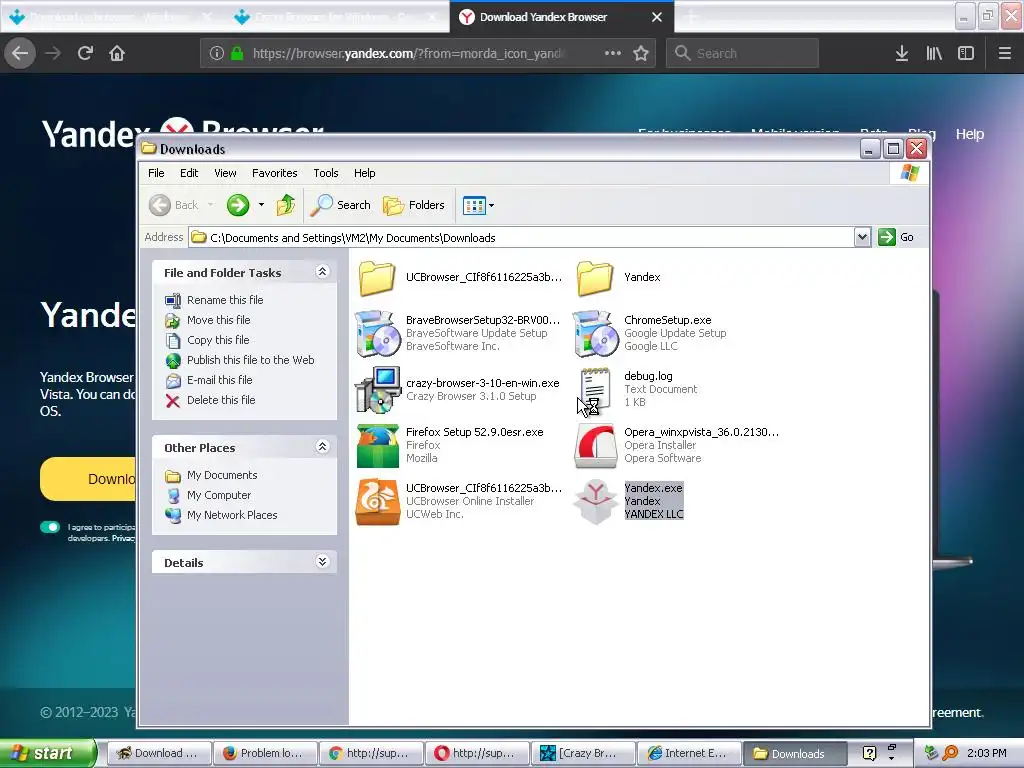Open Search in Downloads toolbar
Screen dimensions: 1024x768
click(x=340, y=205)
